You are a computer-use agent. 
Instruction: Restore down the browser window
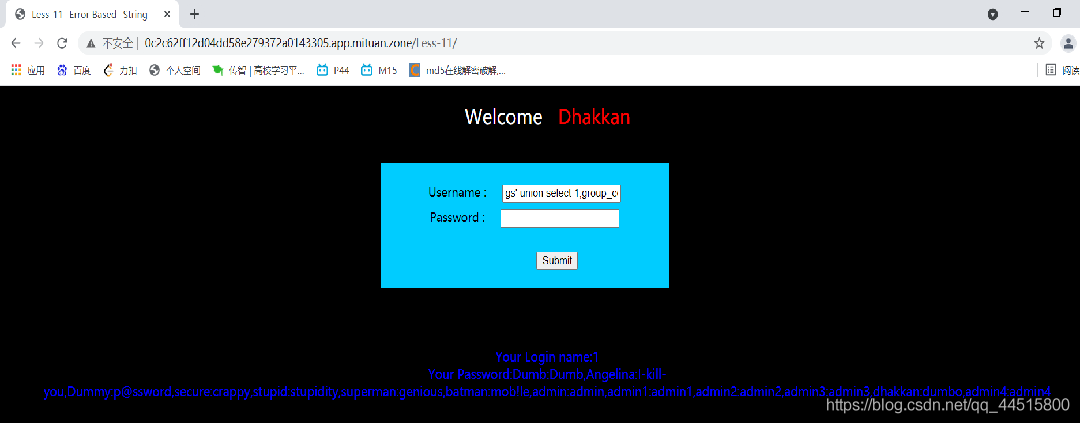pyautogui.click(x=1057, y=12)
